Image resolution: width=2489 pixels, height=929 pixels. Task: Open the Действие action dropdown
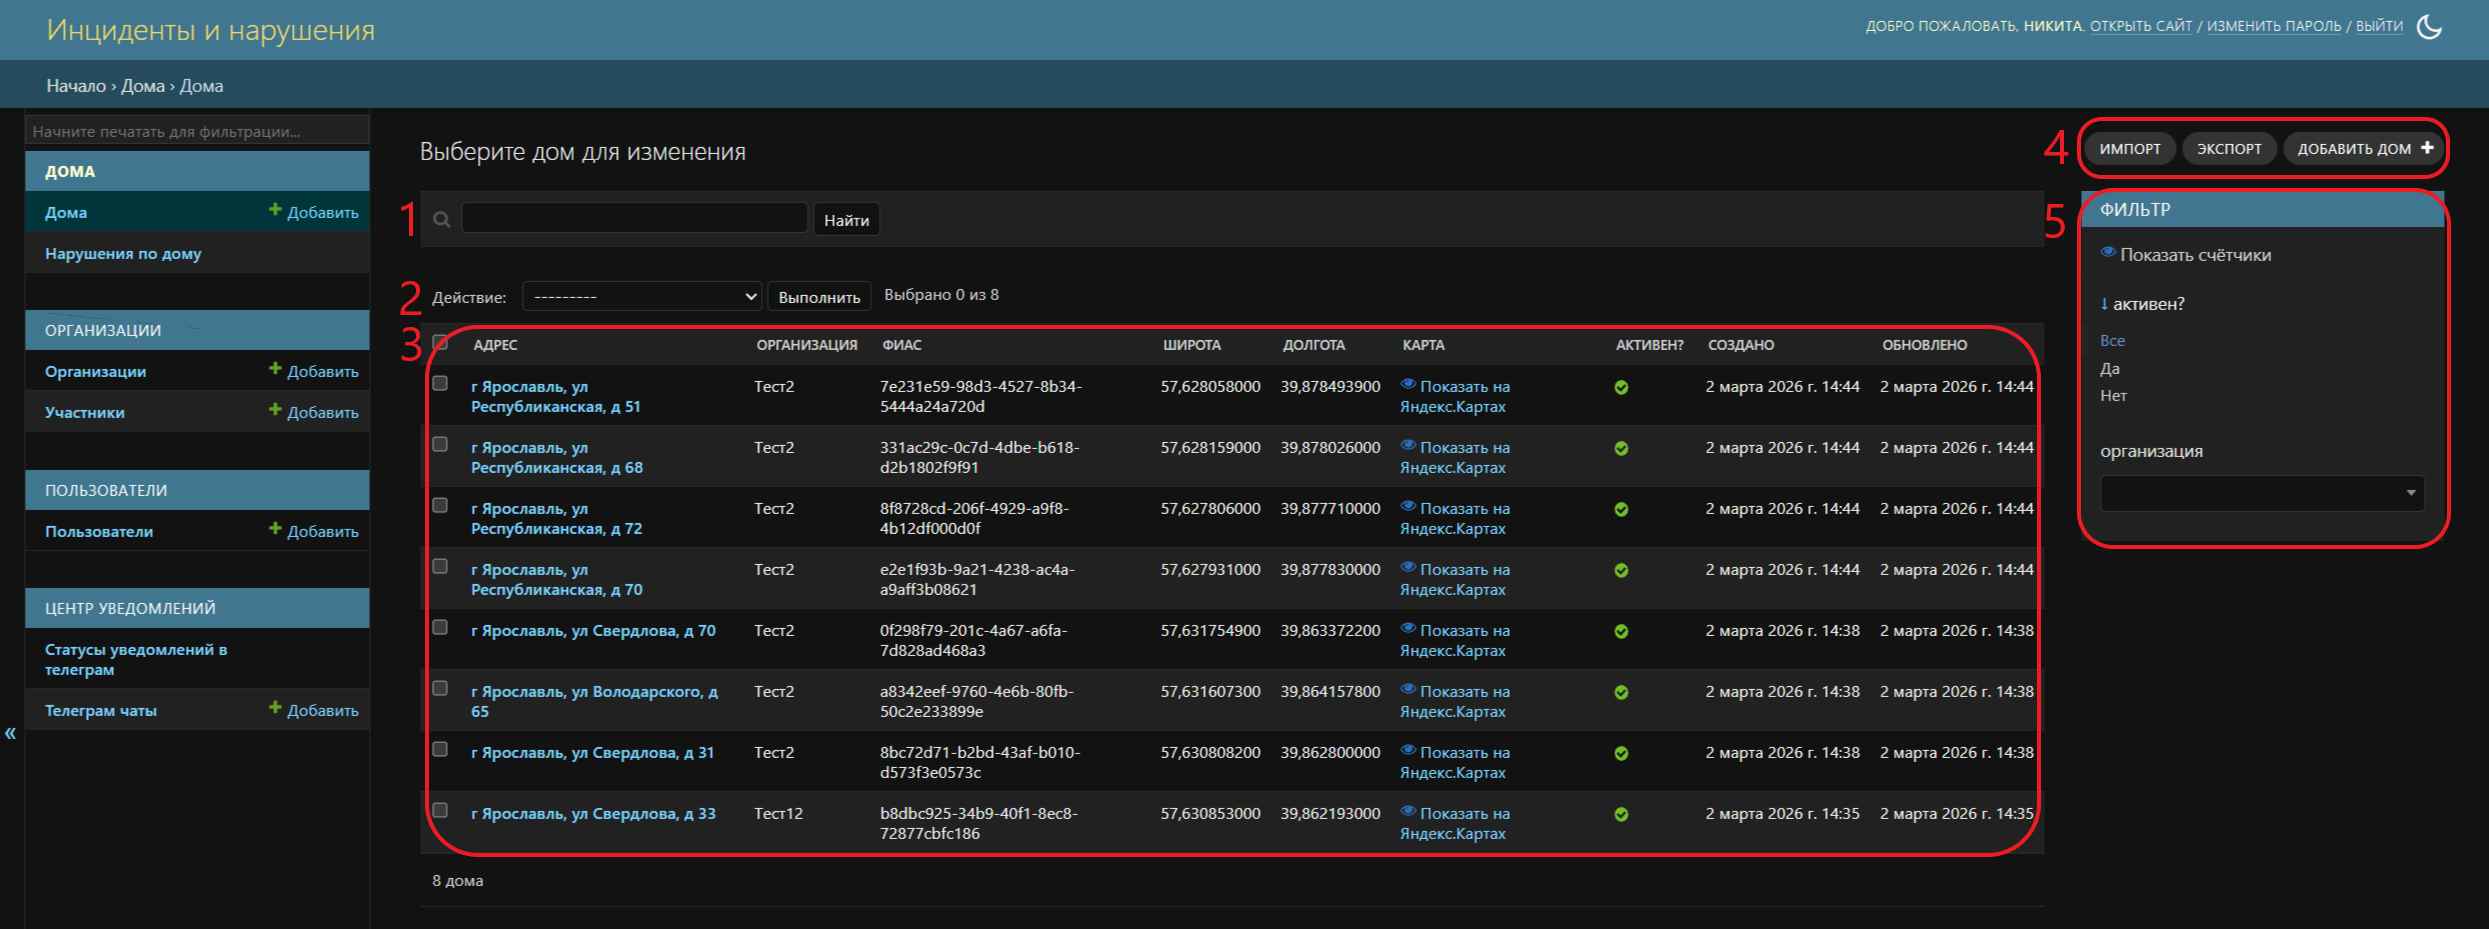641,296
